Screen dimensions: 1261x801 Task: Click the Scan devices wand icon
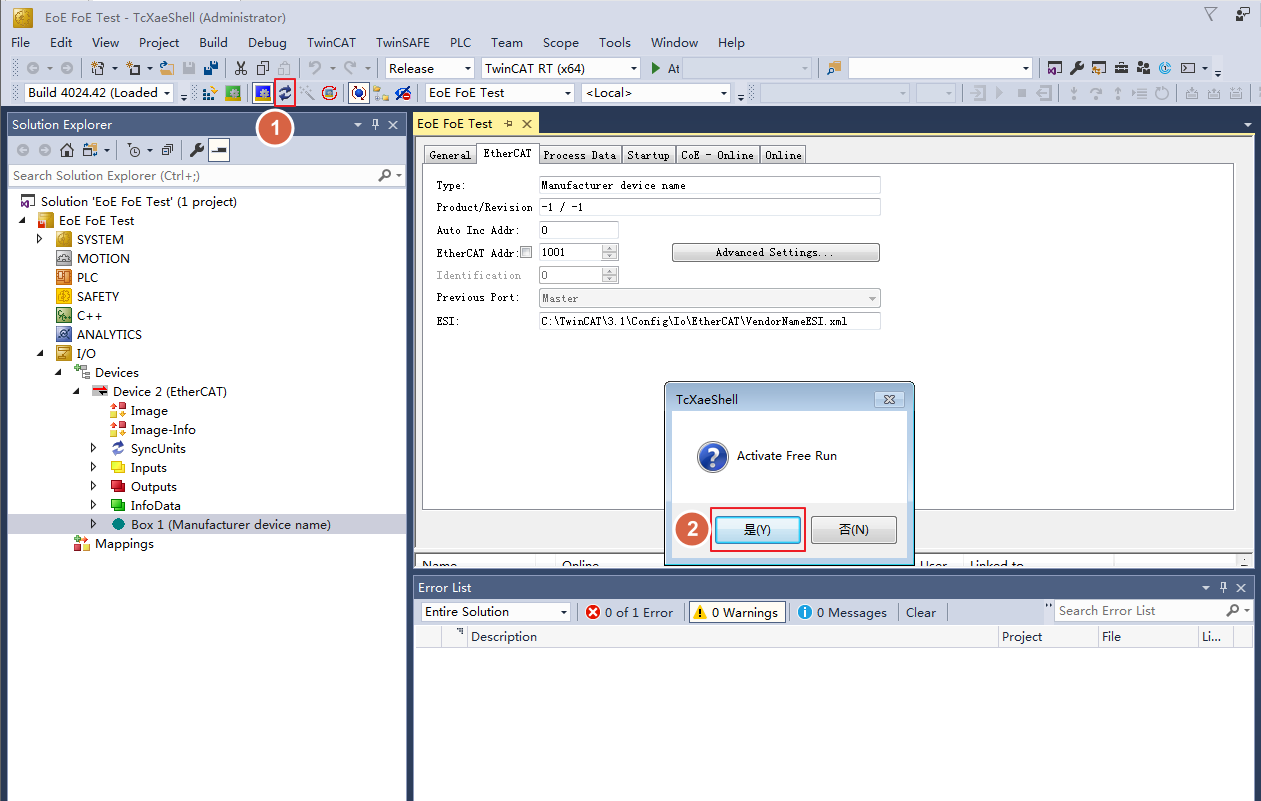307,93
